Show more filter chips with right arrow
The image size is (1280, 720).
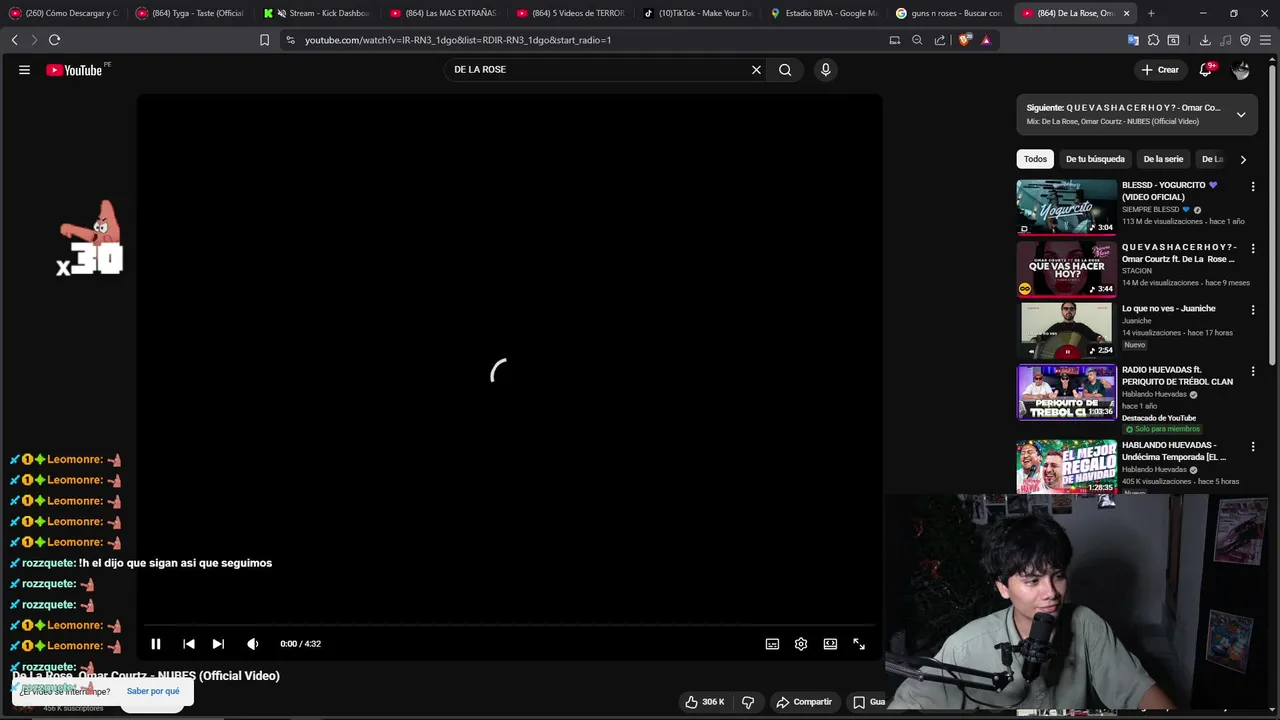click(x=1243, y=159)
